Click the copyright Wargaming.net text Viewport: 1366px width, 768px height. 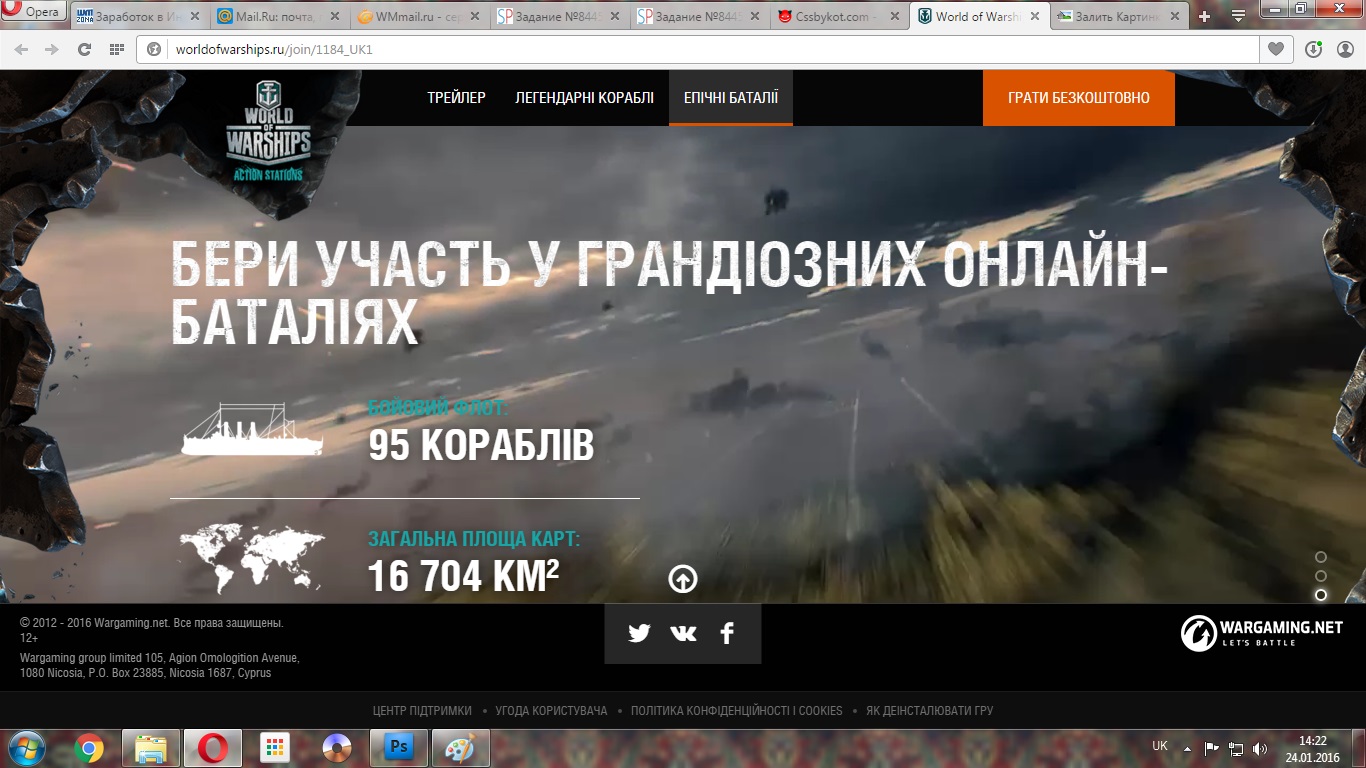152,623
